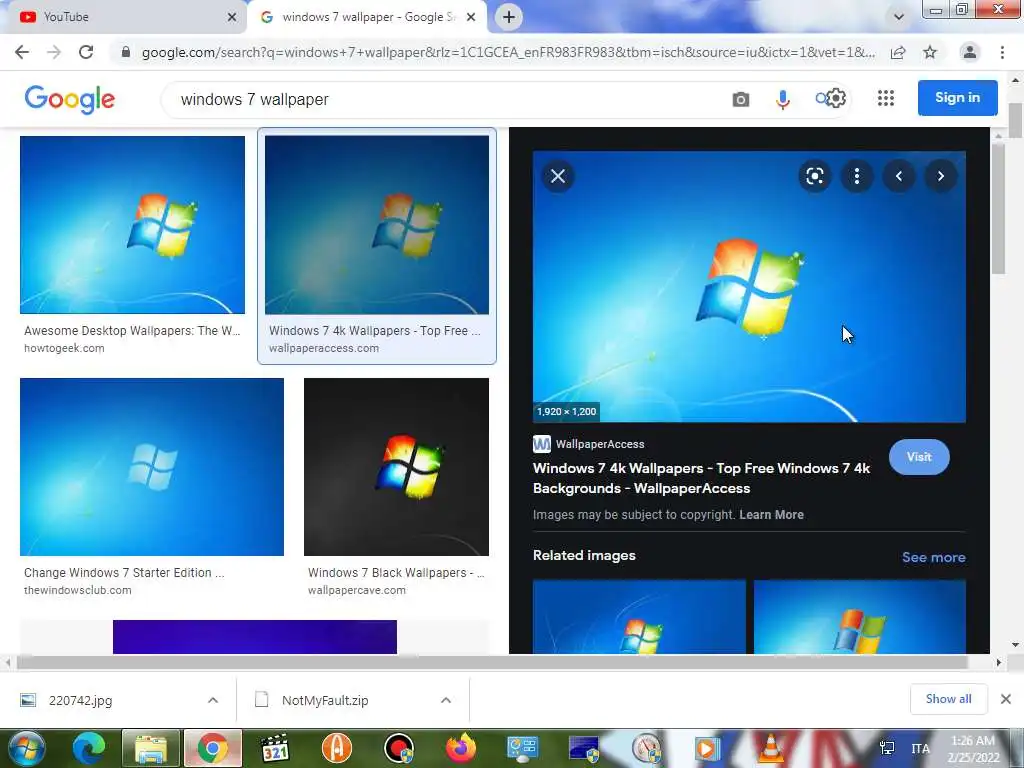
Task: Click the large preview wallpaper image
Action: coord(749,287)
